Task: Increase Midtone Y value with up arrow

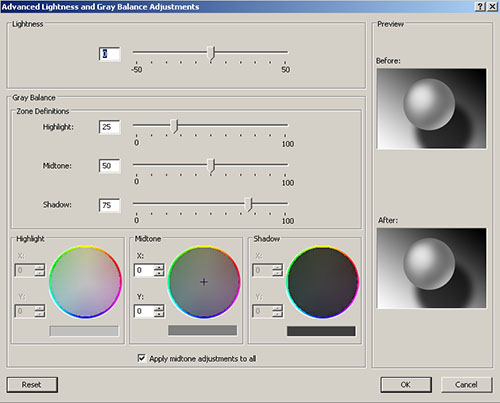Action: coord(159,308)
